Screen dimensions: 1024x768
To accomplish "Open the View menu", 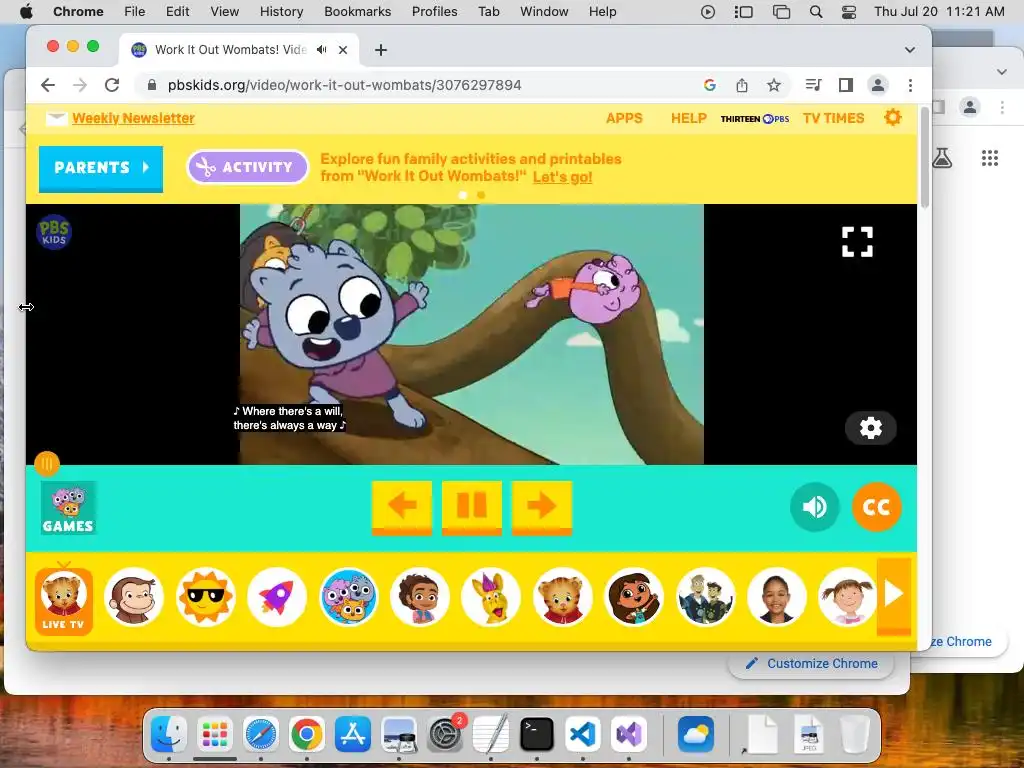I will [x=224, y=12].
